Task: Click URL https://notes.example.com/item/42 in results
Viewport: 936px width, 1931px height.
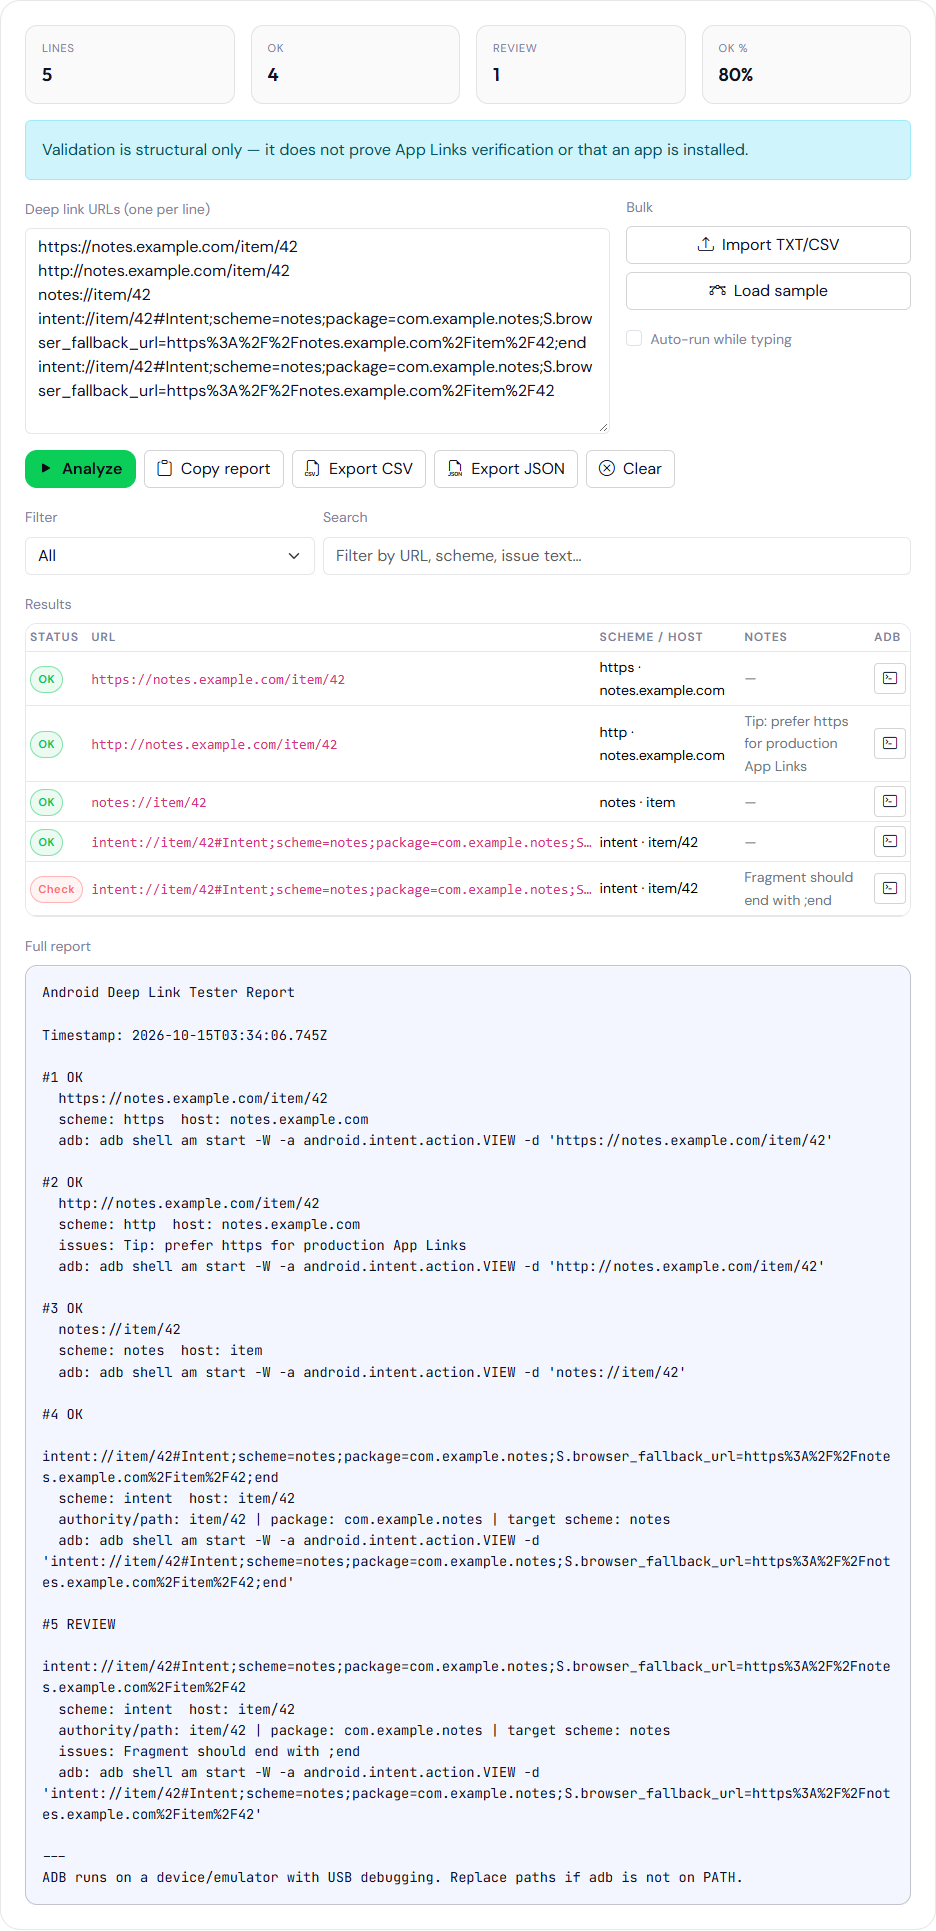Action: tap(218, 680)
